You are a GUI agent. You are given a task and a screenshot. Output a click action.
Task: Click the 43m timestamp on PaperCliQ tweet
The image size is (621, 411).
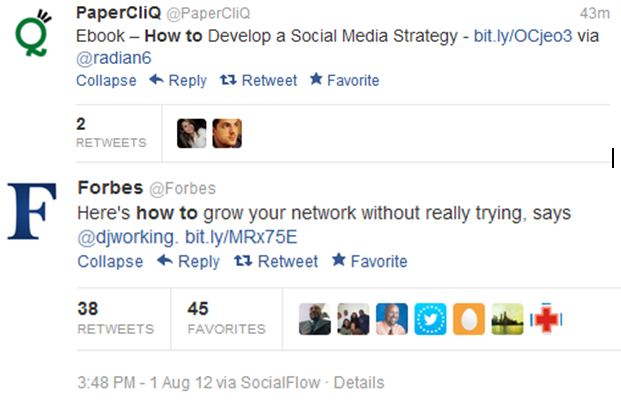coord(594,13)
